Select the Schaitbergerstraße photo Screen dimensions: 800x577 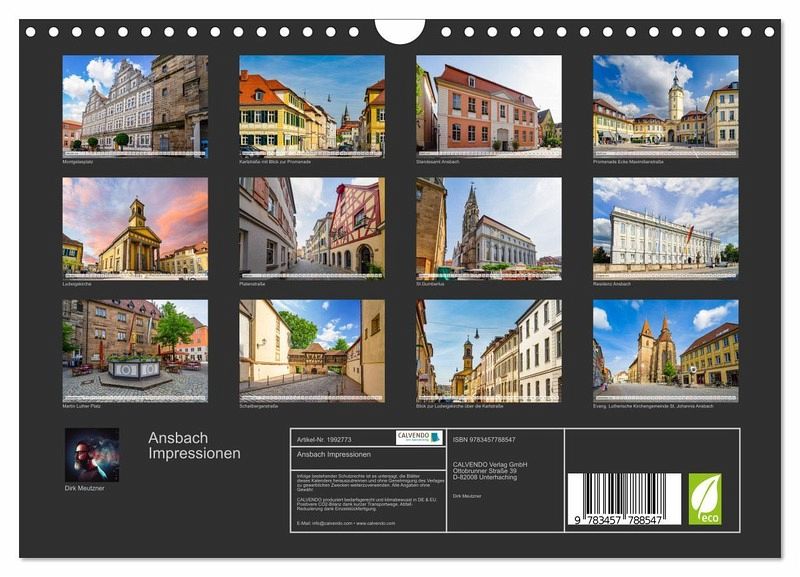click(312, 348)
